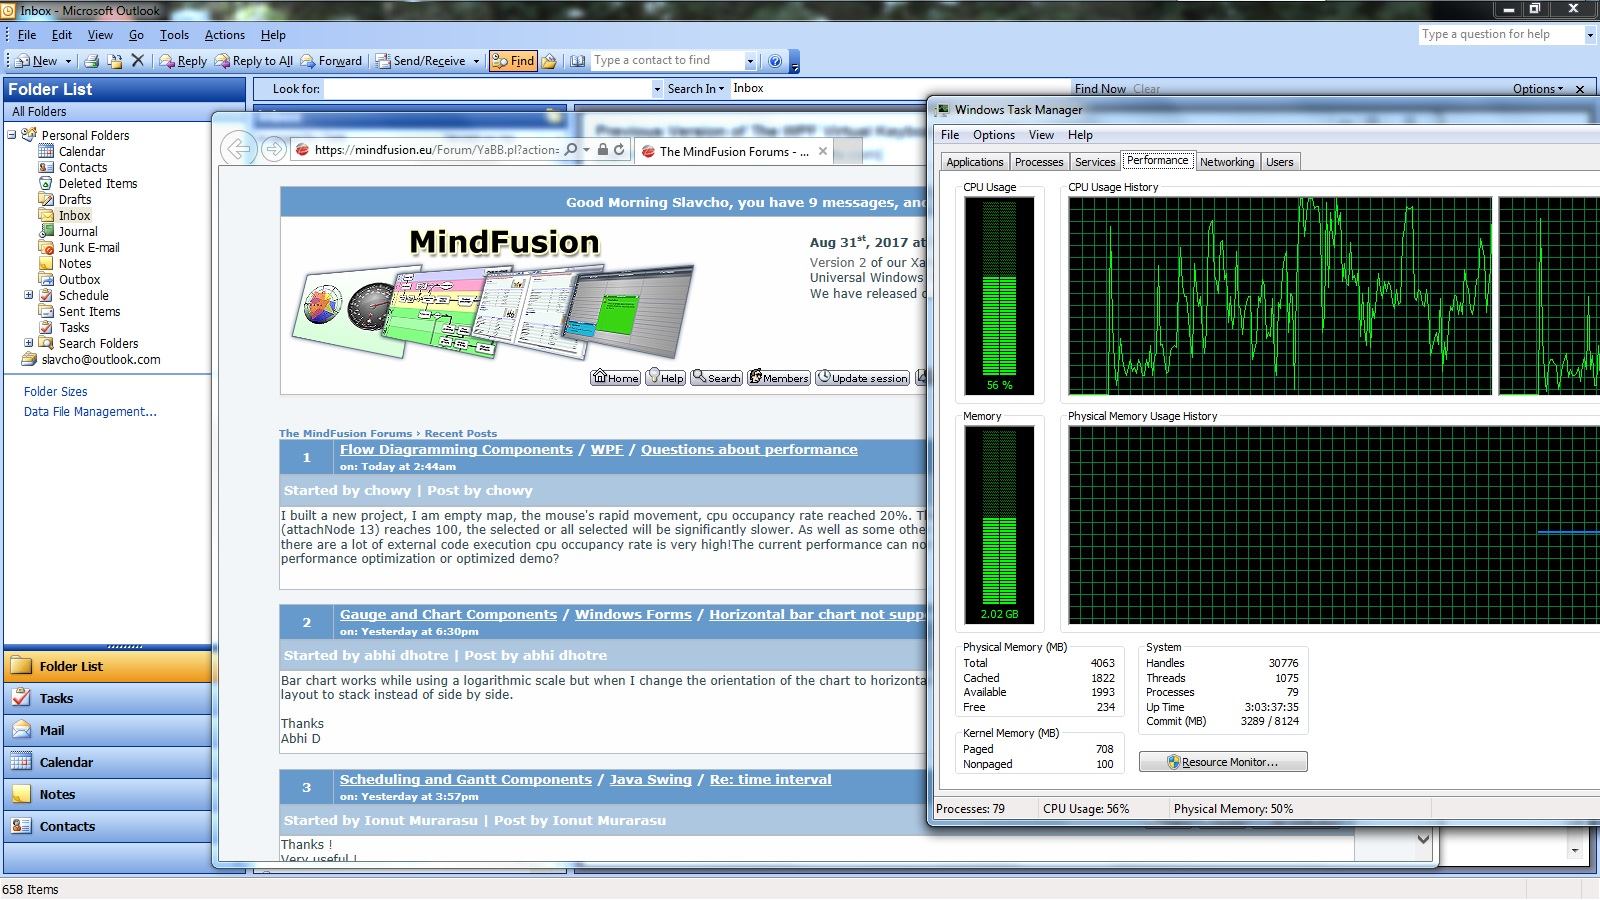
Task: Refresh the MindFusion forum page
Action: click(x=620, y=150)
